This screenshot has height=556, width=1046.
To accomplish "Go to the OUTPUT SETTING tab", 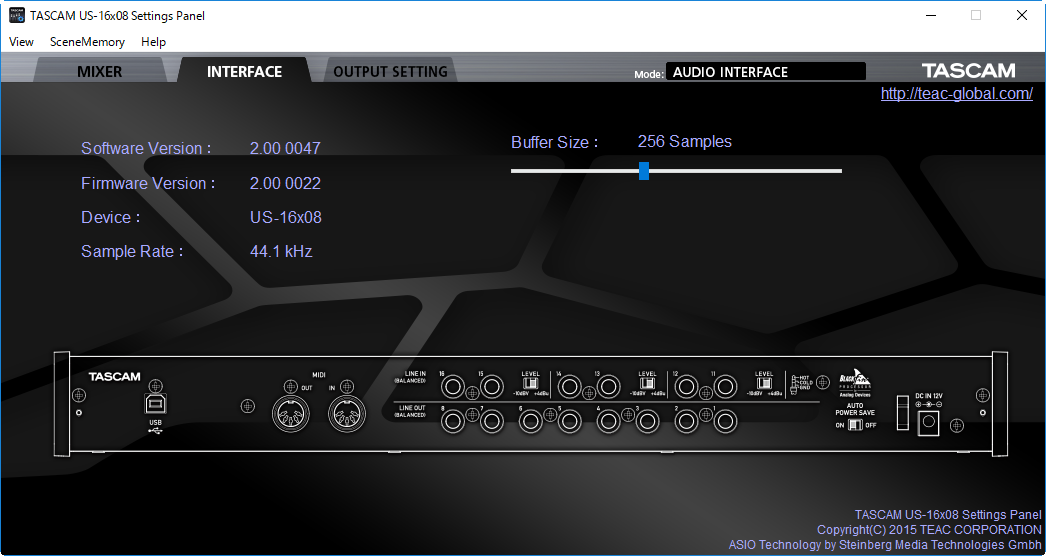I will [390, 71].
